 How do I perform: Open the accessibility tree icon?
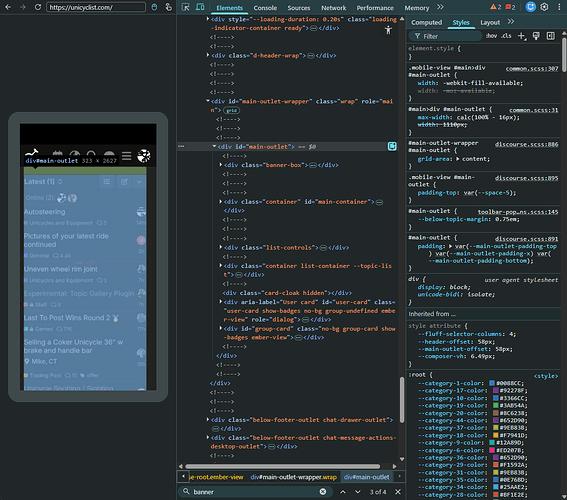pyautogui.click(x=388, y=30)
